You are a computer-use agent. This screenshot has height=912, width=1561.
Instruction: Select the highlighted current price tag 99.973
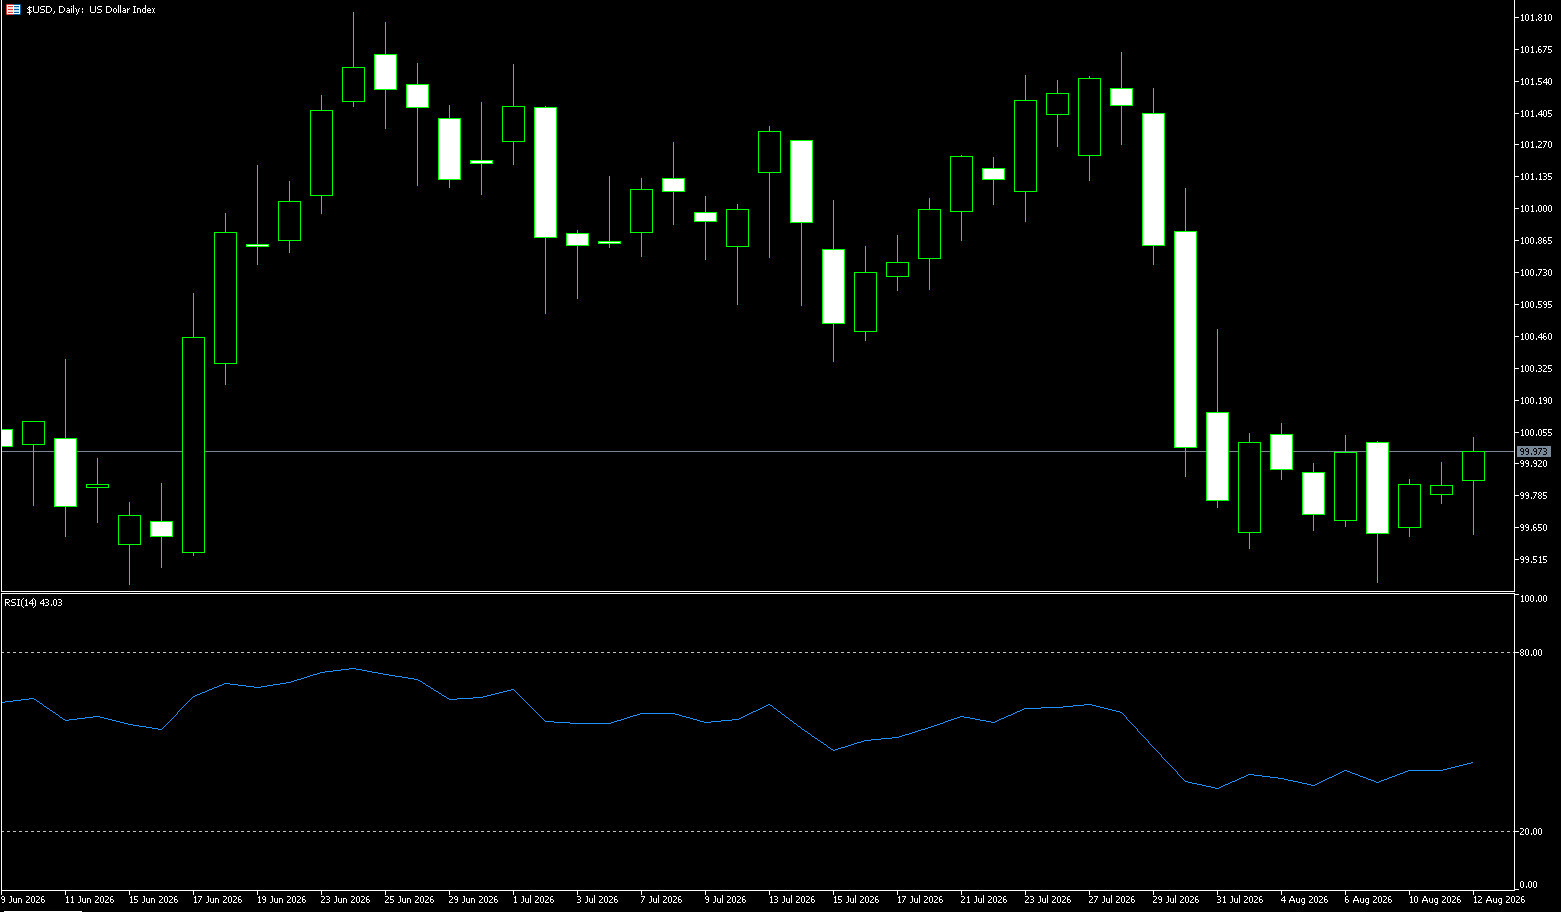click(1534, 452)
